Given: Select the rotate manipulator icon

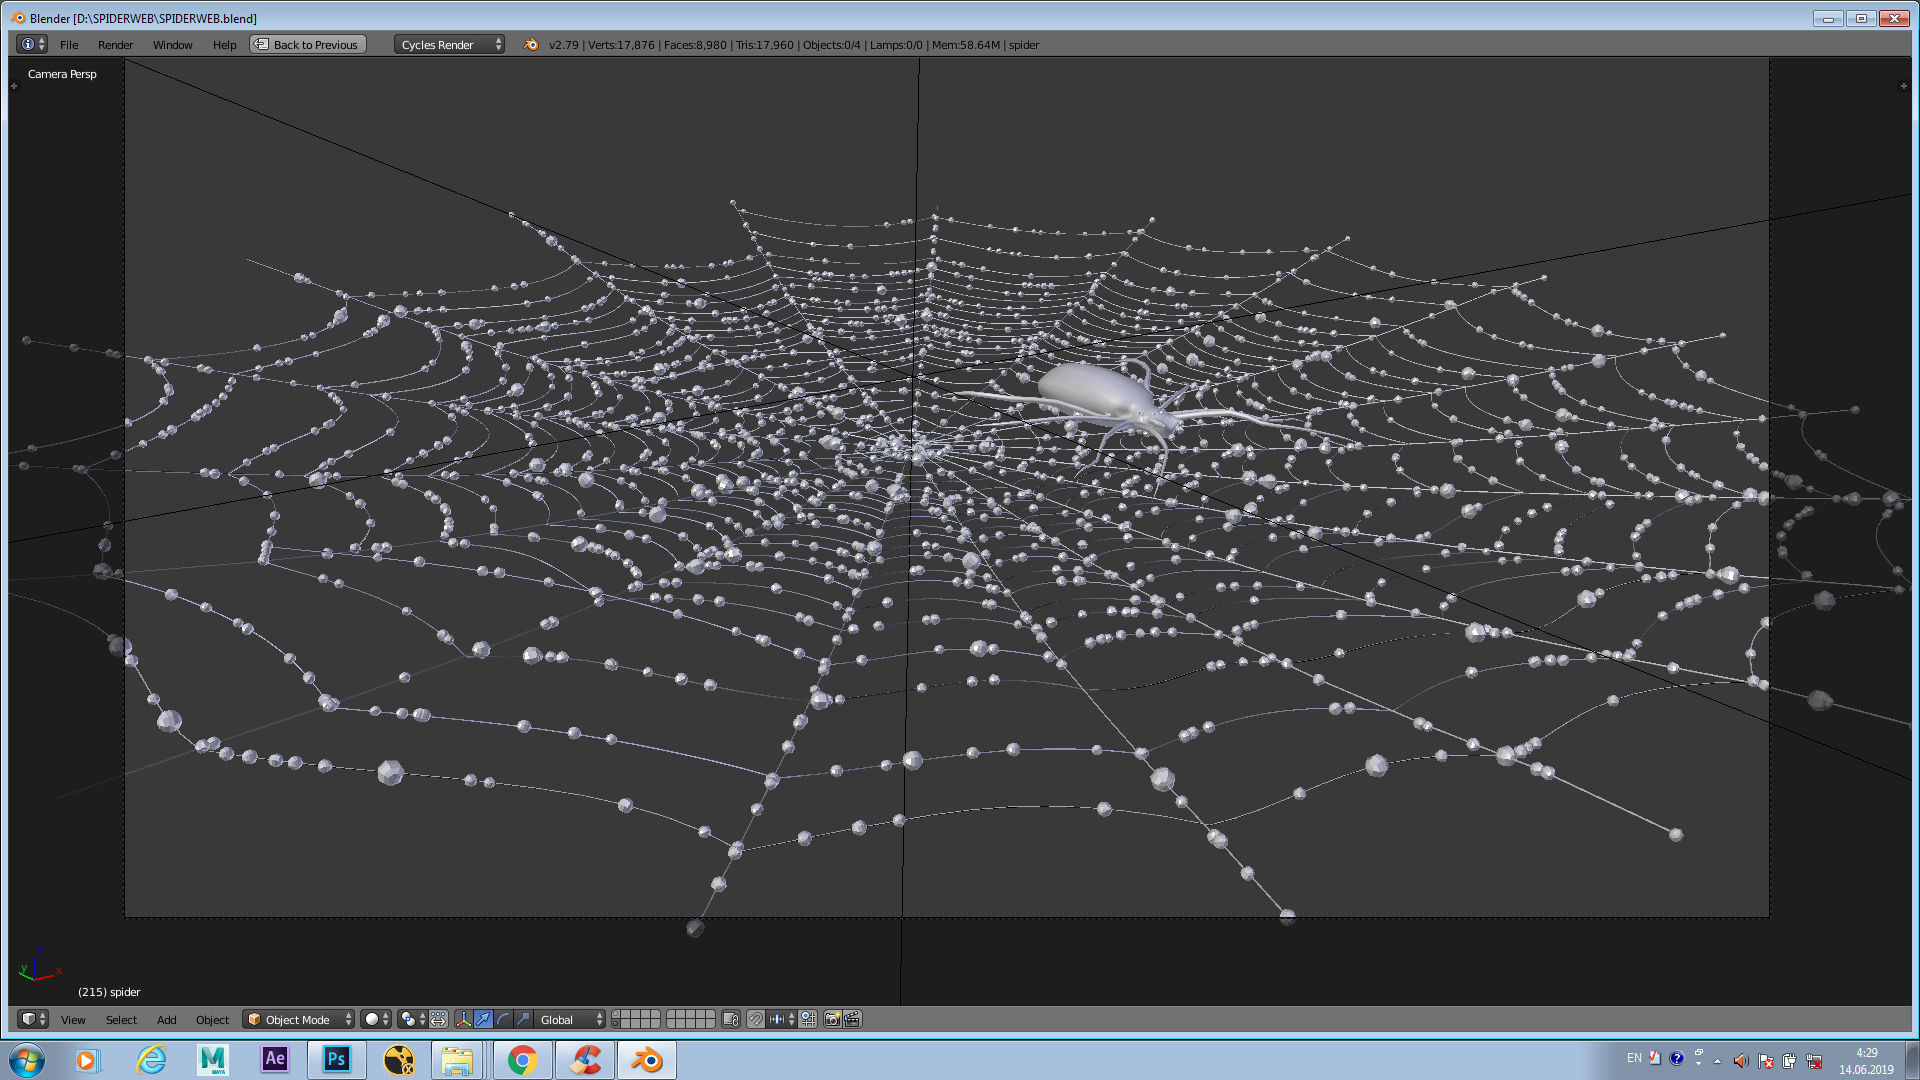Looking at the screenshot, I should coord(503,1019).
